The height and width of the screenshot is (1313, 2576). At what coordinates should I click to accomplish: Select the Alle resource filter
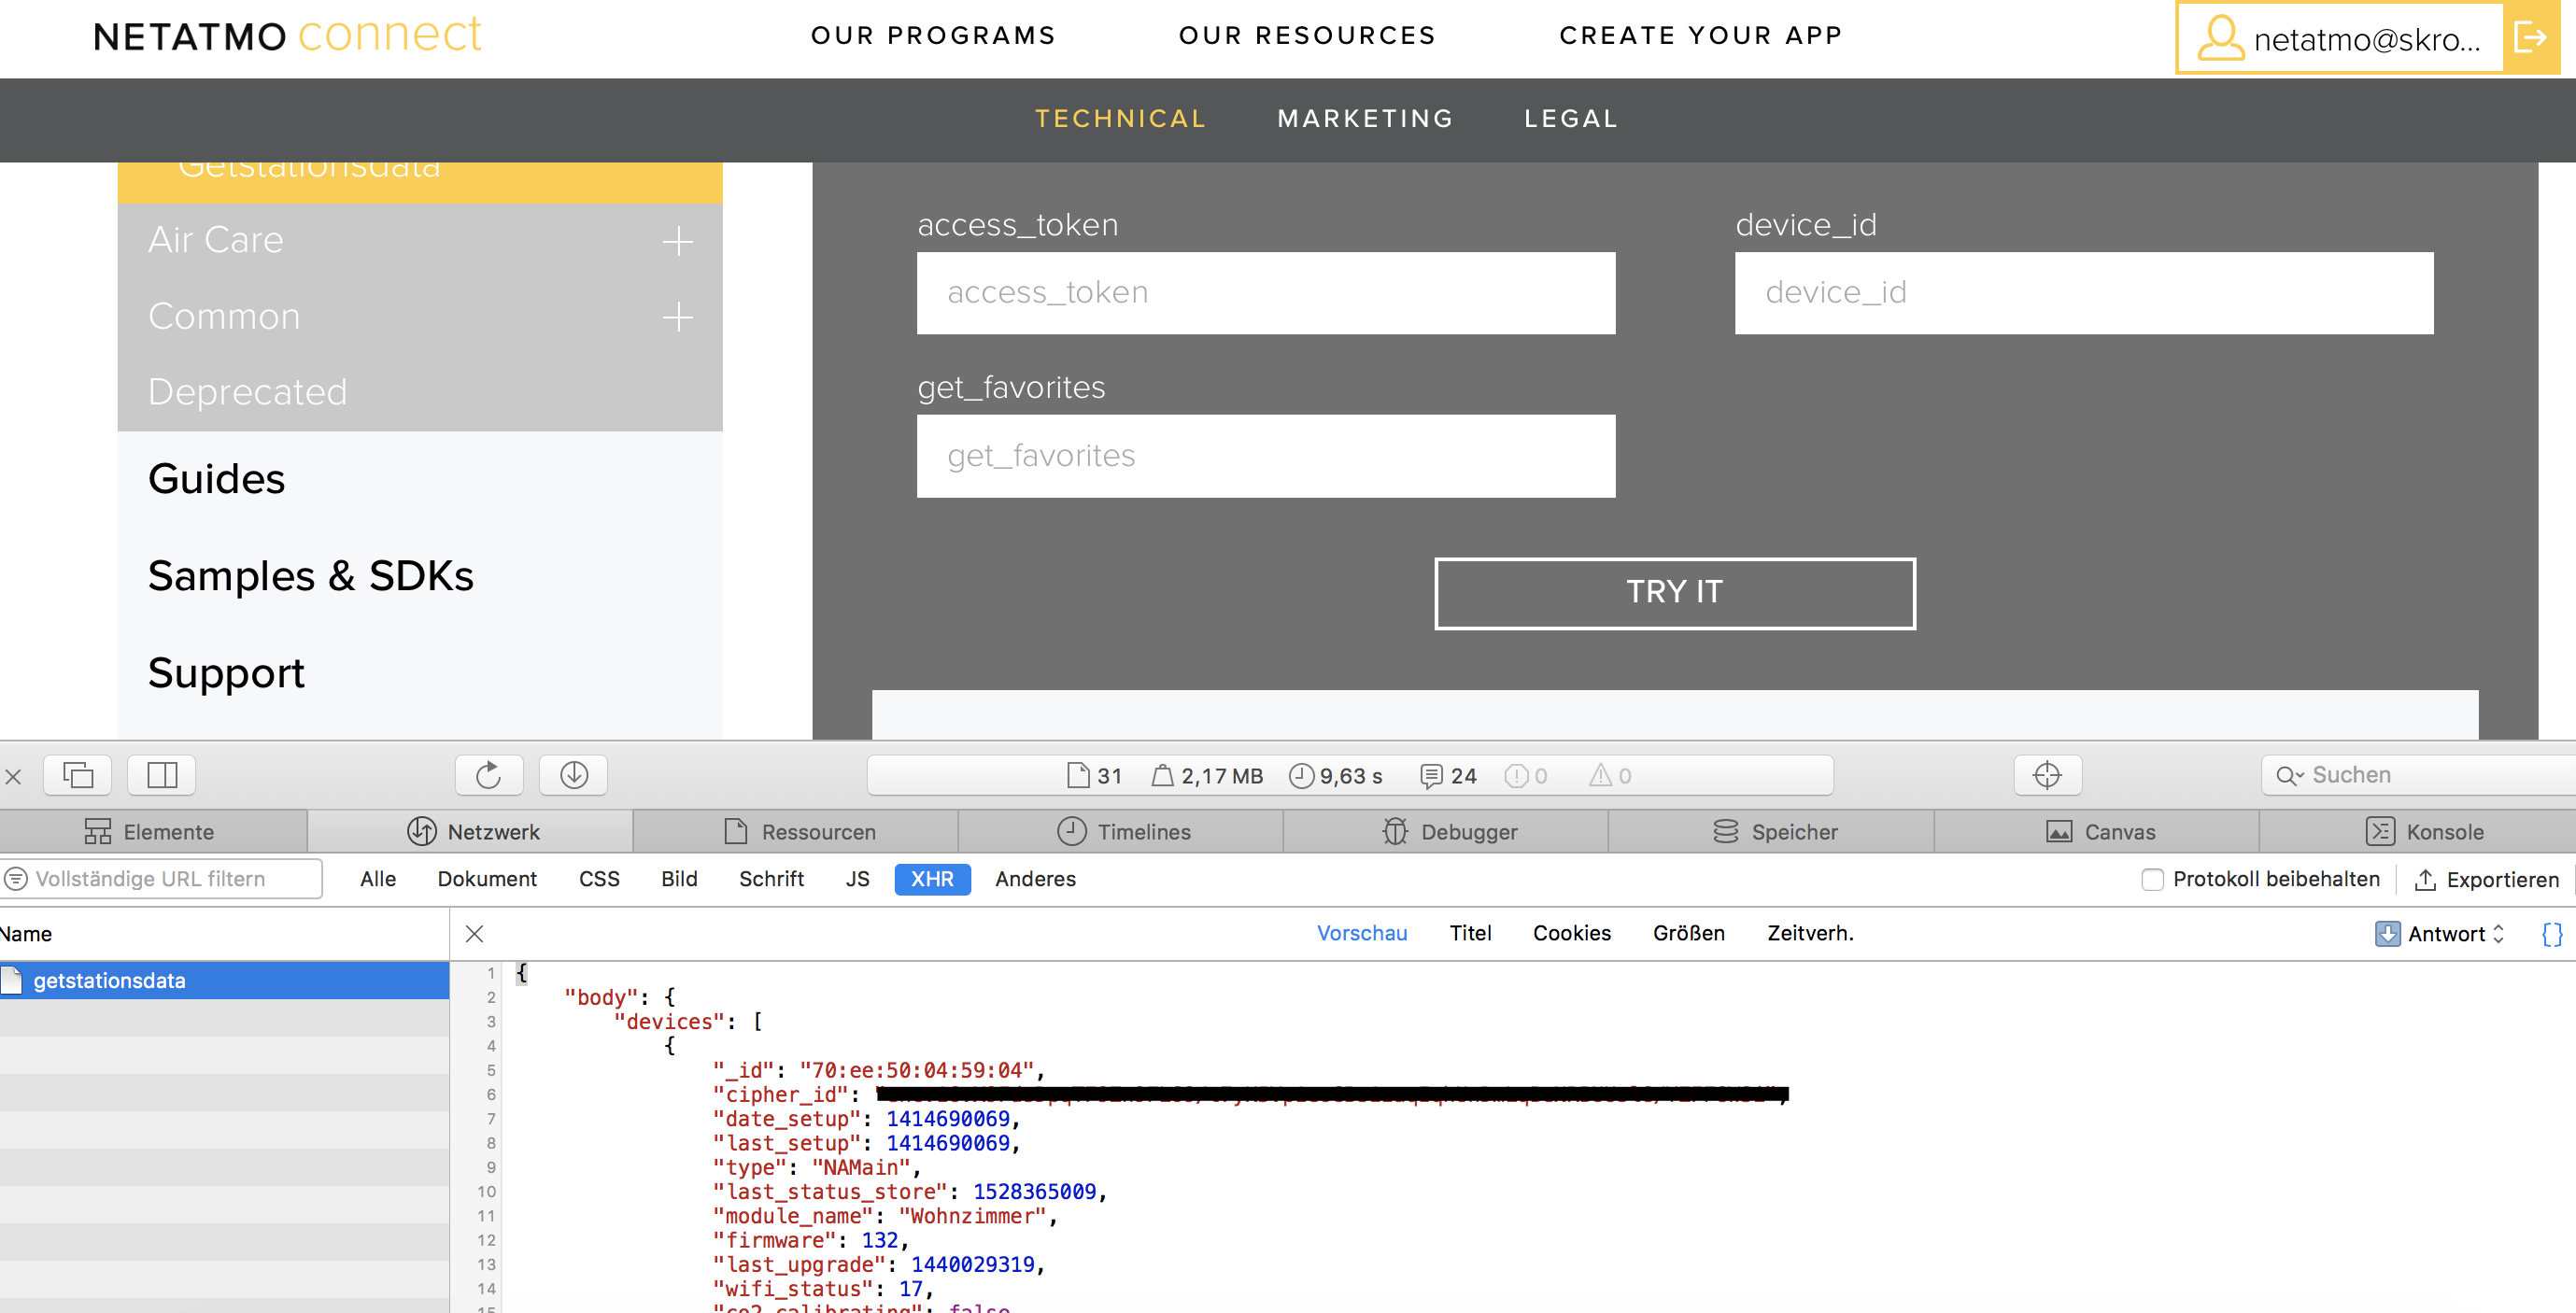(x=378, y=879)
